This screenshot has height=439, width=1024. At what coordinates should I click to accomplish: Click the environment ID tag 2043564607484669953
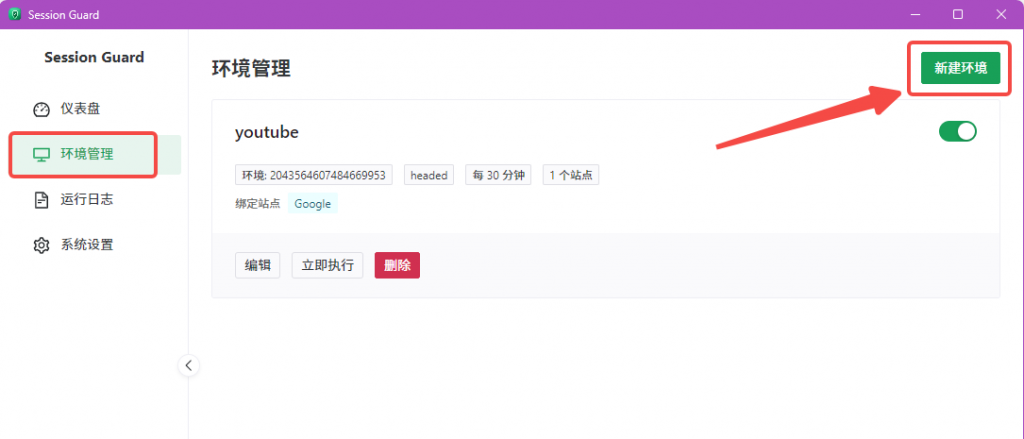coord(313,175)
